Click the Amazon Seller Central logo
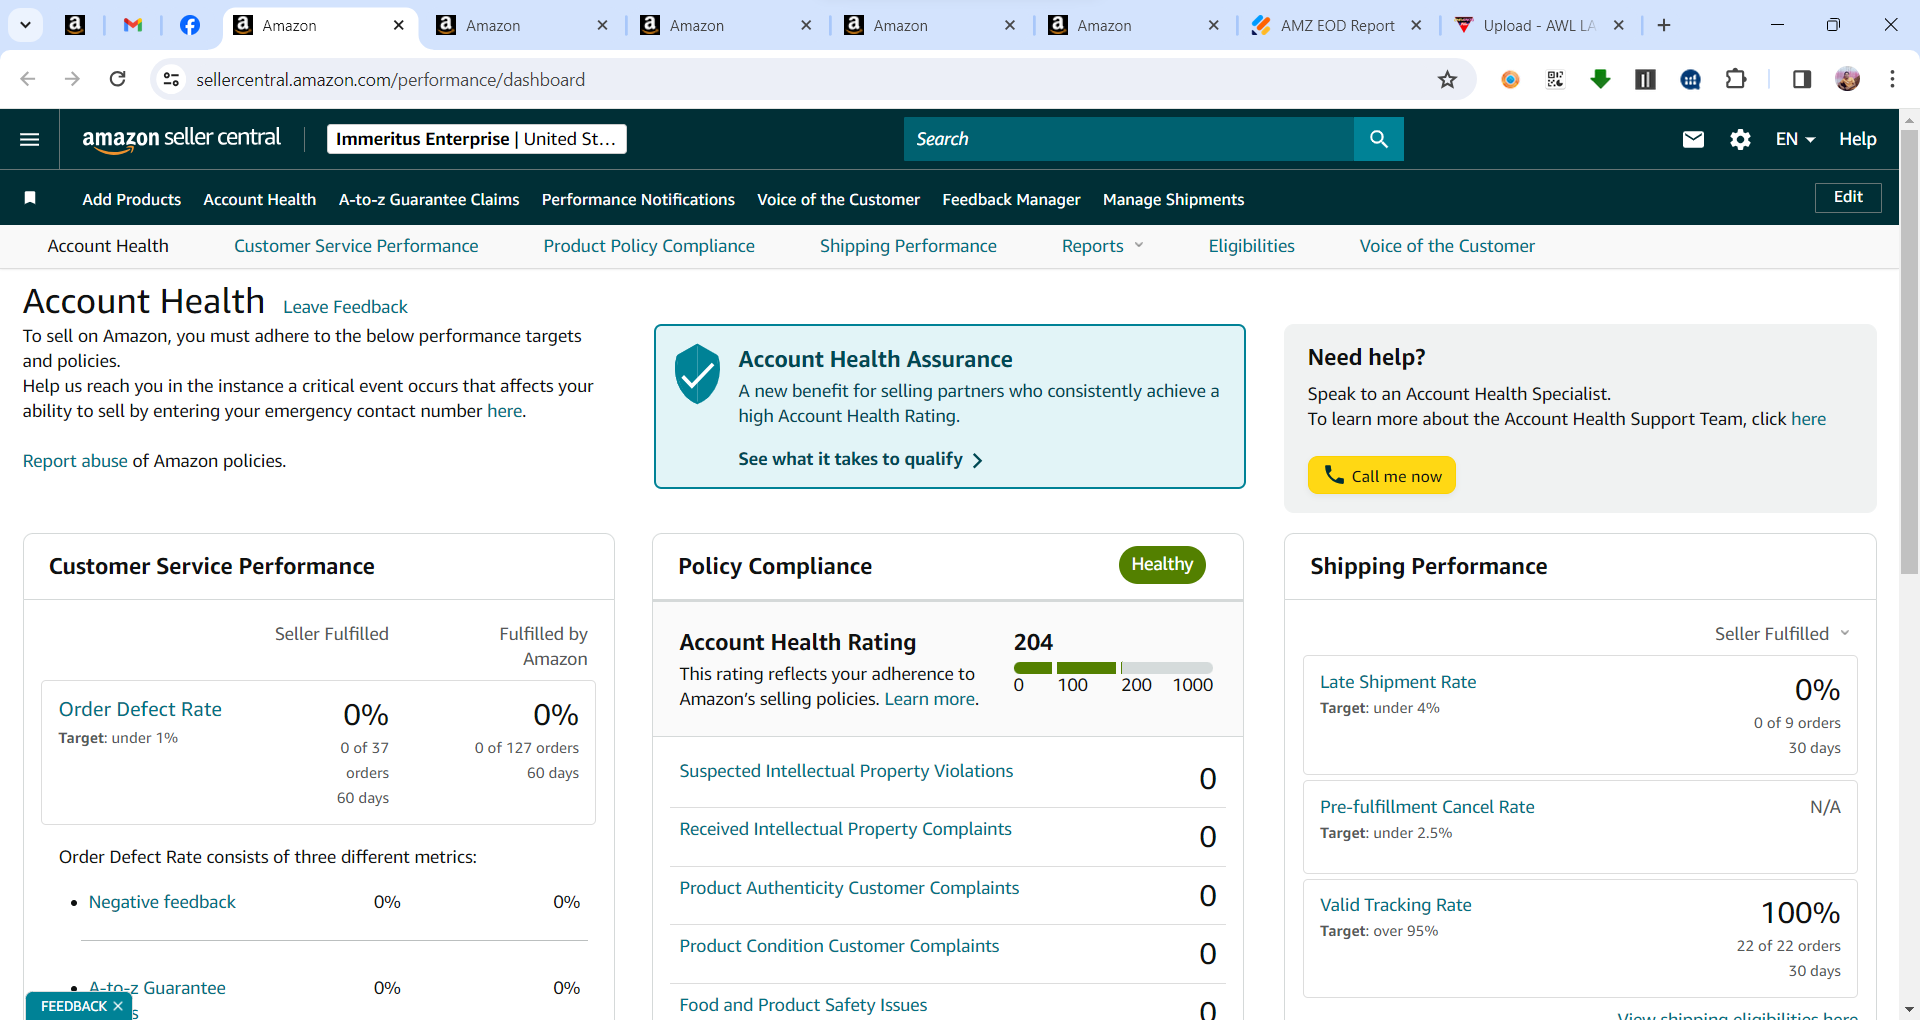Image resolution: width=1920 pixels, height=1020 pixels. tap(181, 139)
